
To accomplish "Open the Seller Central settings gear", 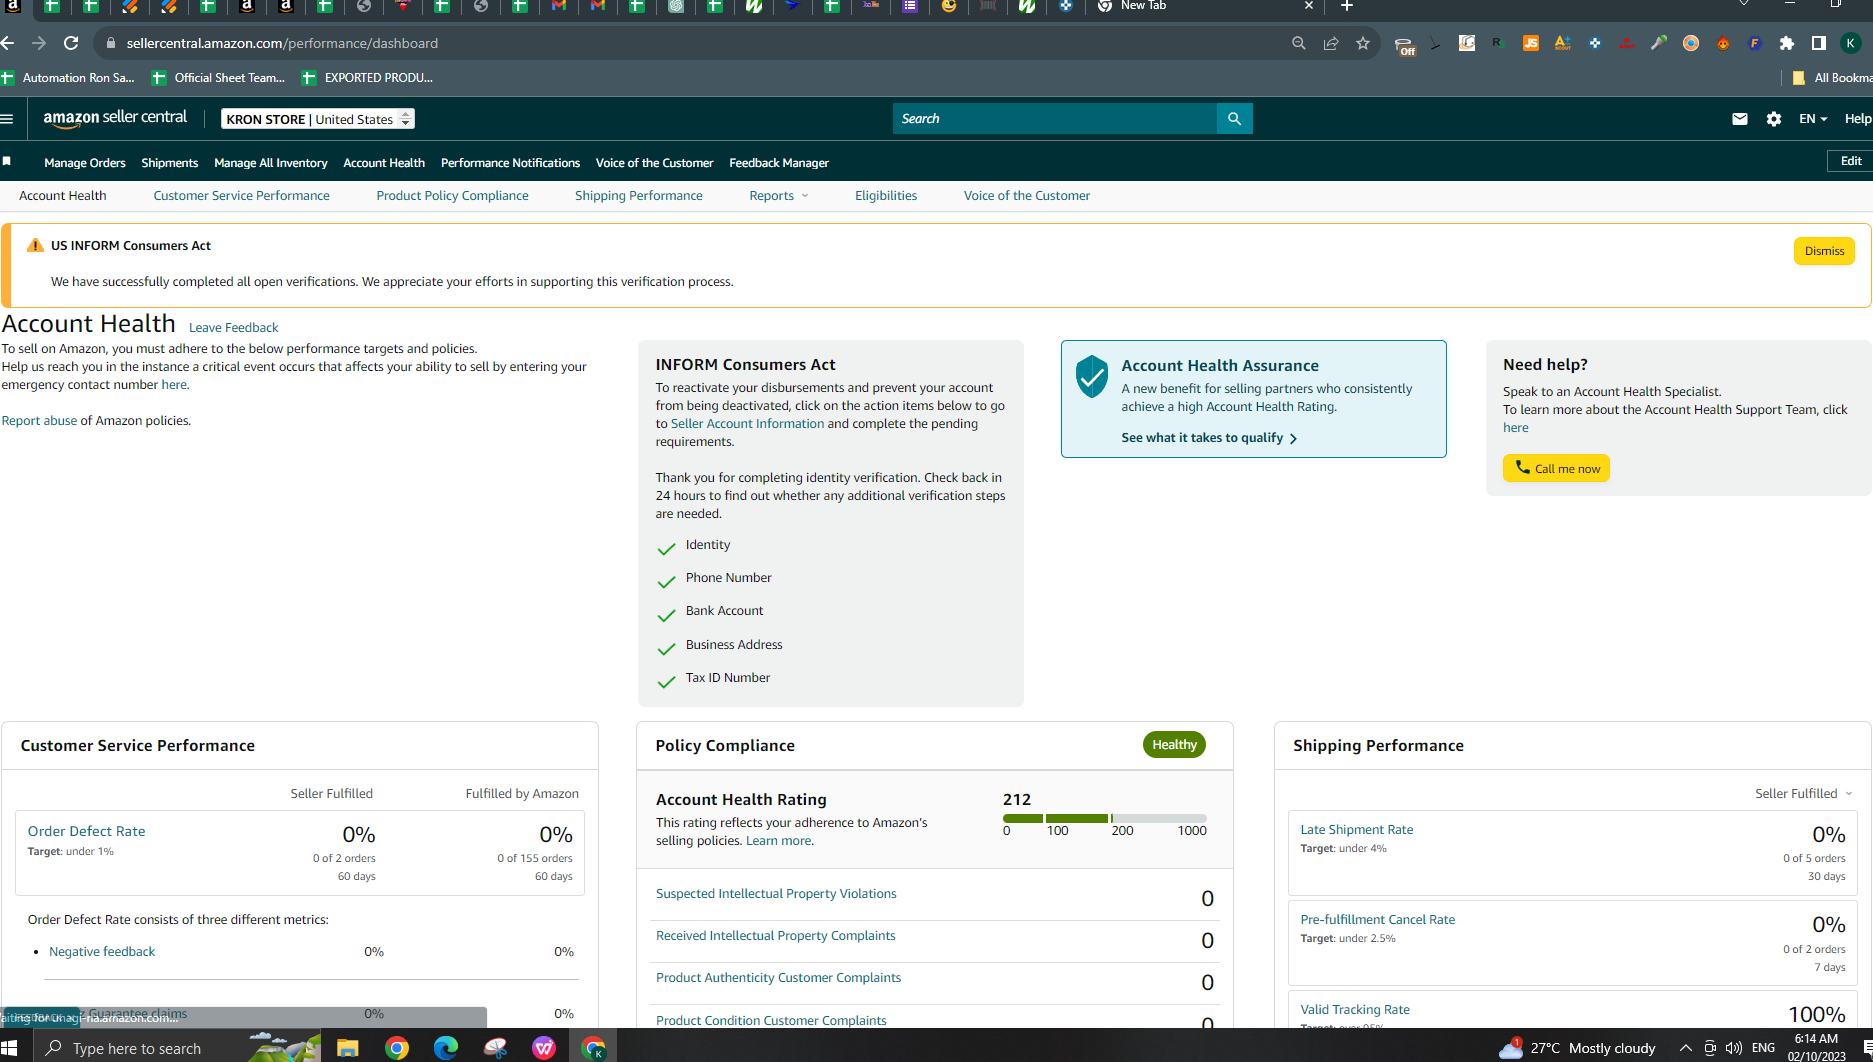I will coord(1774,119).
